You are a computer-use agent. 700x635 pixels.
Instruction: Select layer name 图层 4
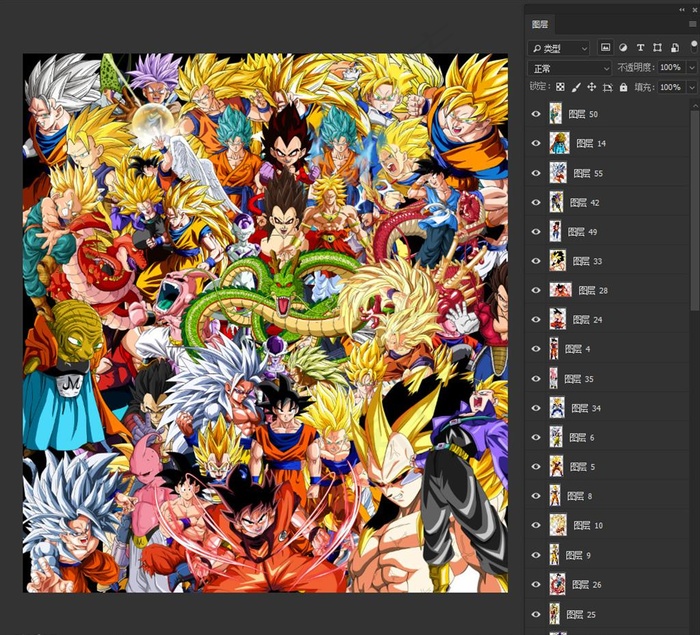[578, 349]
